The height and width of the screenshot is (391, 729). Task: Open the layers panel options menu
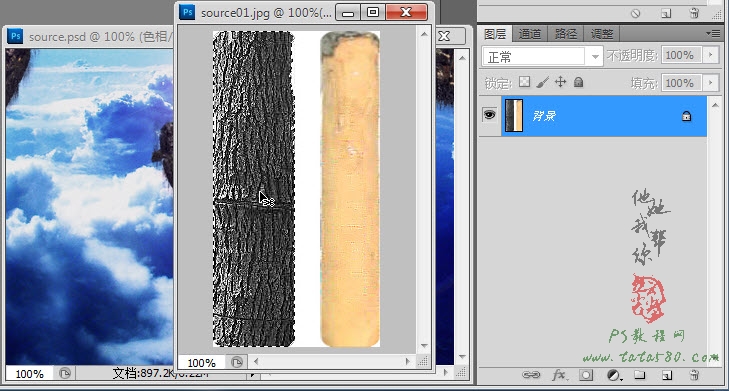tap(713, 33)
